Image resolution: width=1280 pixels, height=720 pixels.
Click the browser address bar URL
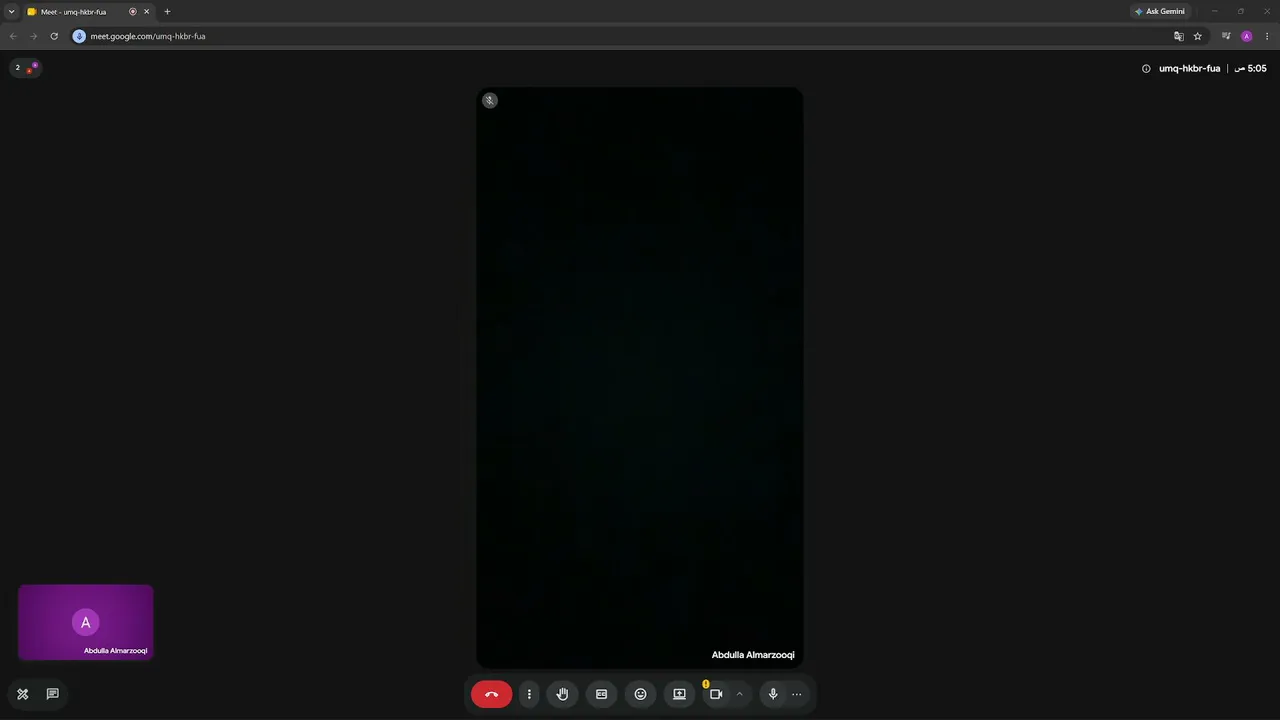pyautogui.click(x=148, y=36)
